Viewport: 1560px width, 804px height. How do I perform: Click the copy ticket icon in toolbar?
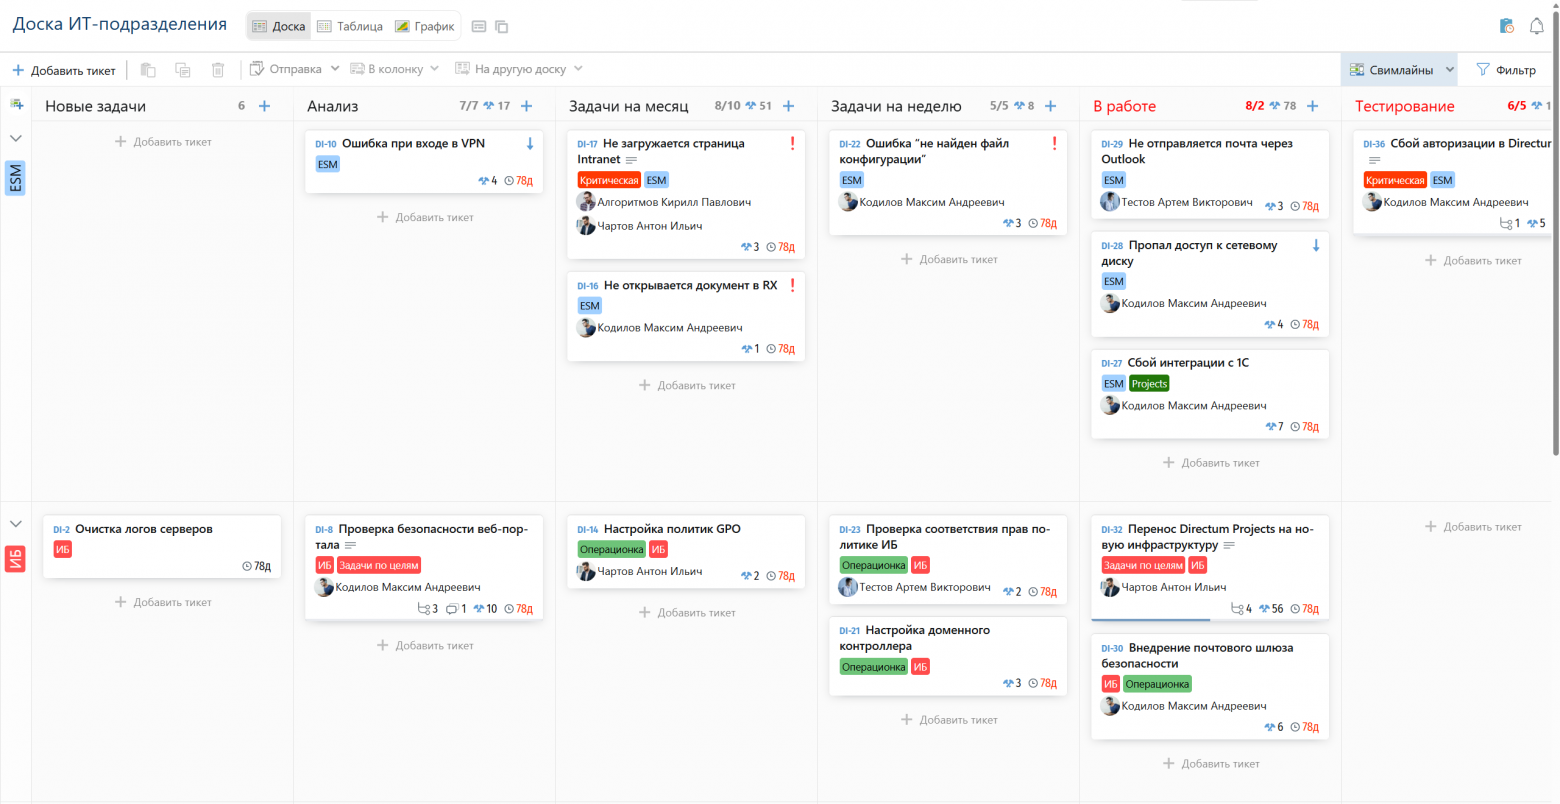coord(182,69)
